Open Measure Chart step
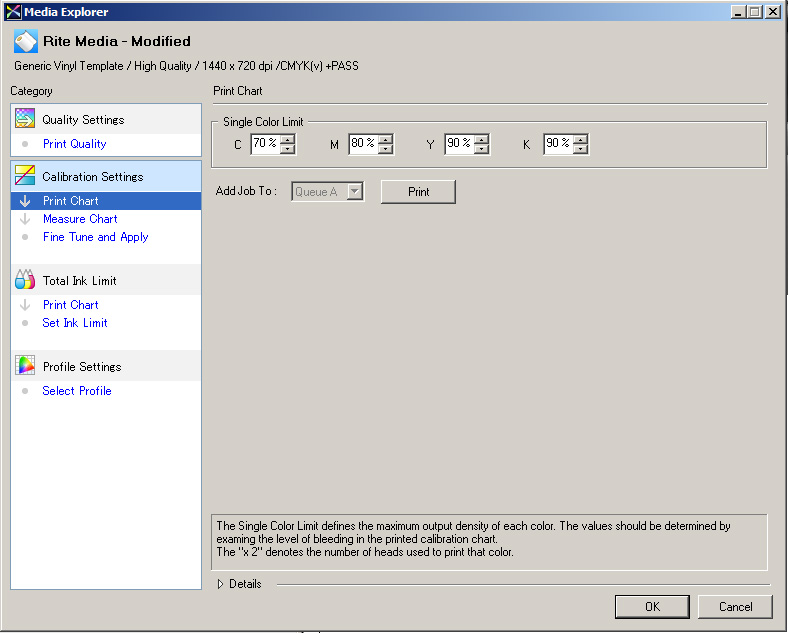The height and width of the screenshot is (633, 788). (80, 219)
